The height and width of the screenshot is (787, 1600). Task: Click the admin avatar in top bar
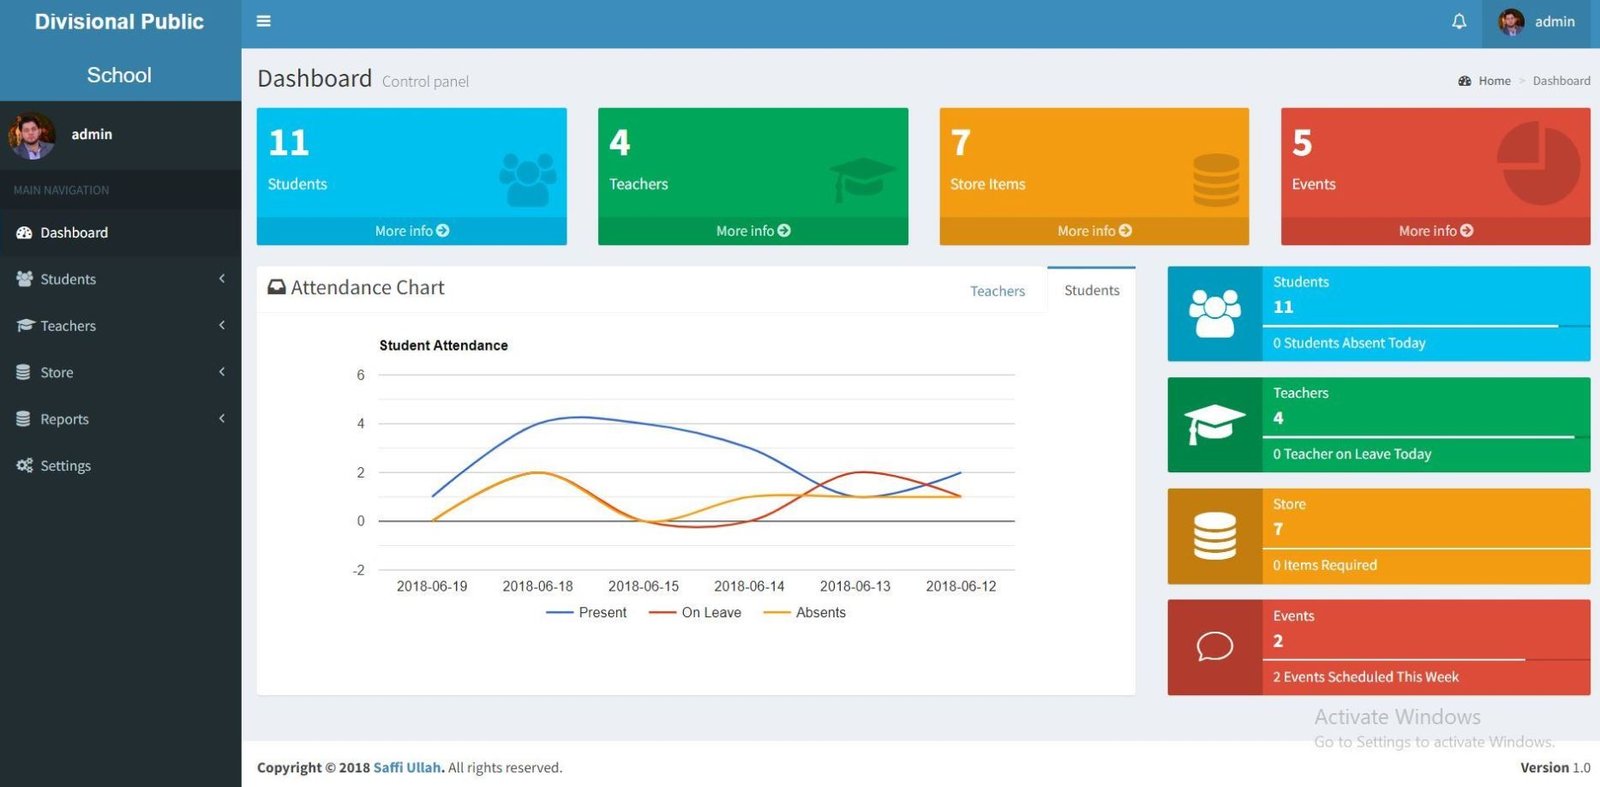point(1511,22)
